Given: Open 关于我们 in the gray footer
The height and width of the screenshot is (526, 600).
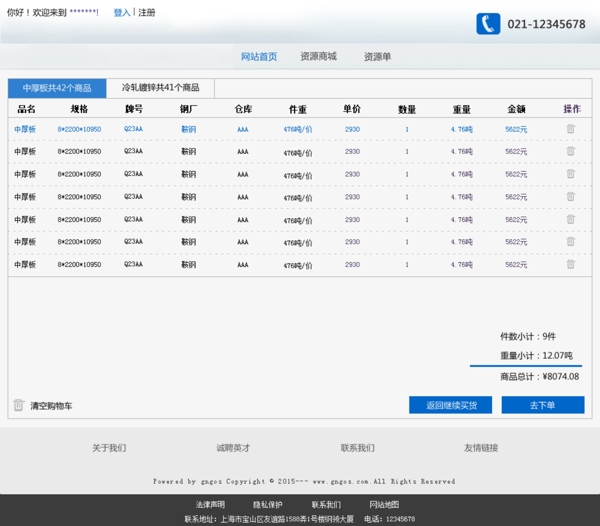Looking at the screenshot, I should pyautogui.click(x=109, y=448).
